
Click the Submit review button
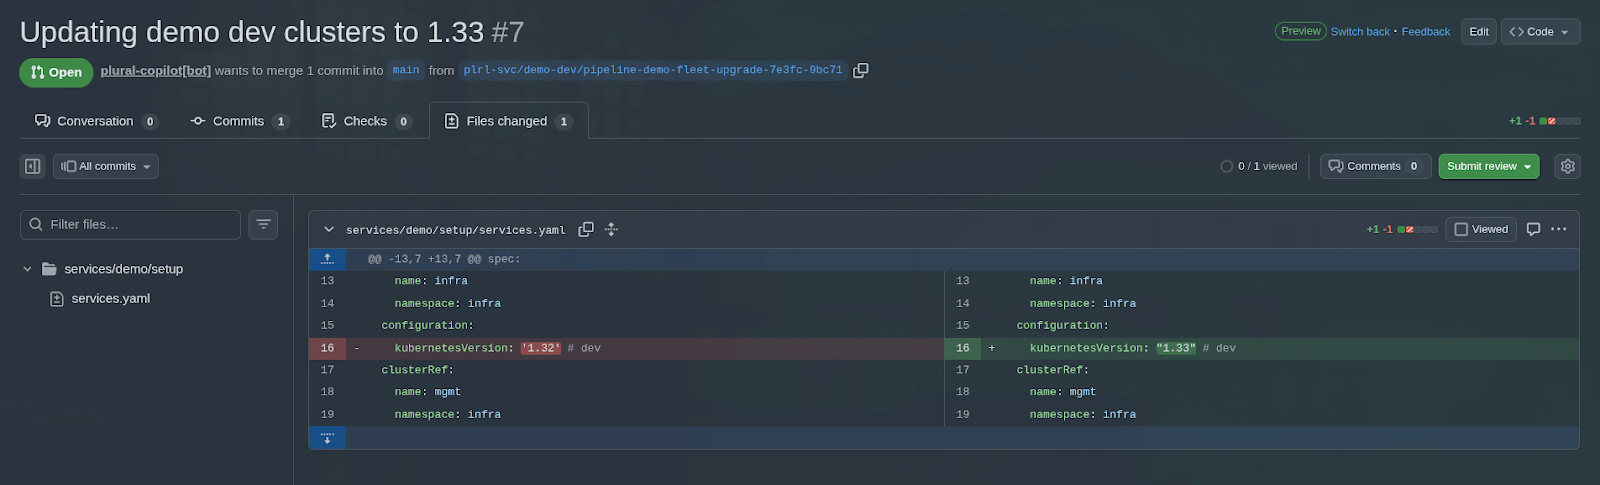pos(1488,167)
